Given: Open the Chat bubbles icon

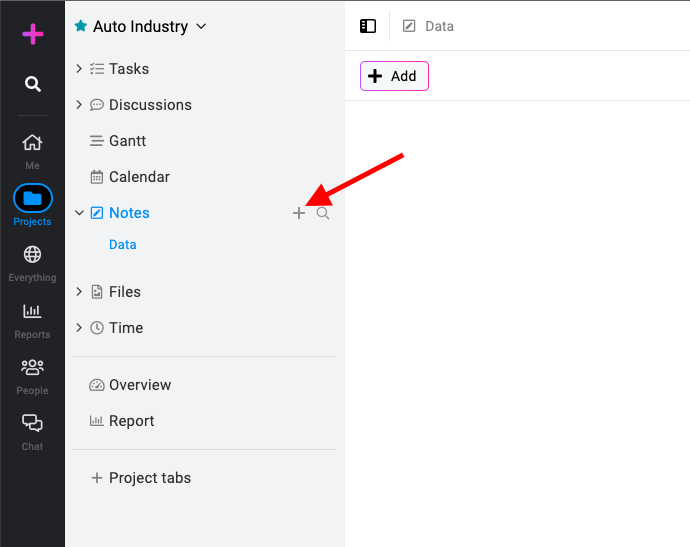Looking at the screenshot, I should [32, 423].
